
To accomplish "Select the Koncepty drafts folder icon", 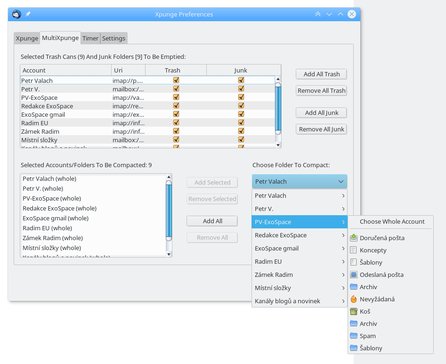I will pos(354,250).
